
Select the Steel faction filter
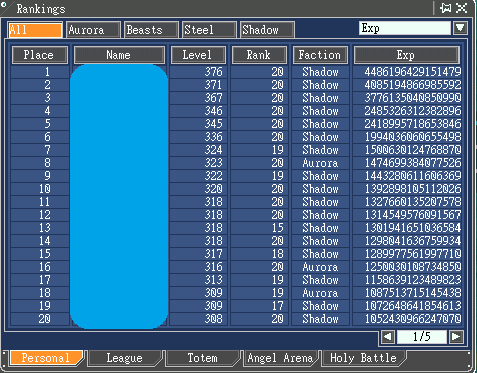[x=209, y=30]
